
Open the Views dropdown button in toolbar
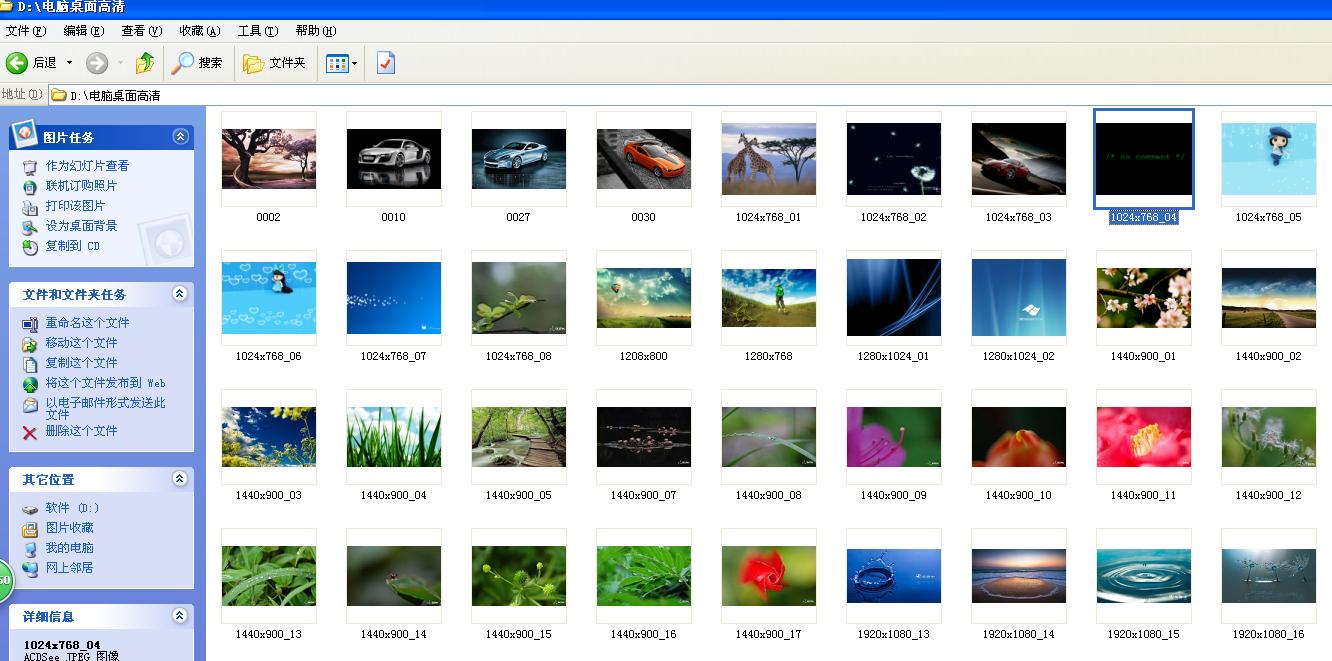click(x=341, y=63)
